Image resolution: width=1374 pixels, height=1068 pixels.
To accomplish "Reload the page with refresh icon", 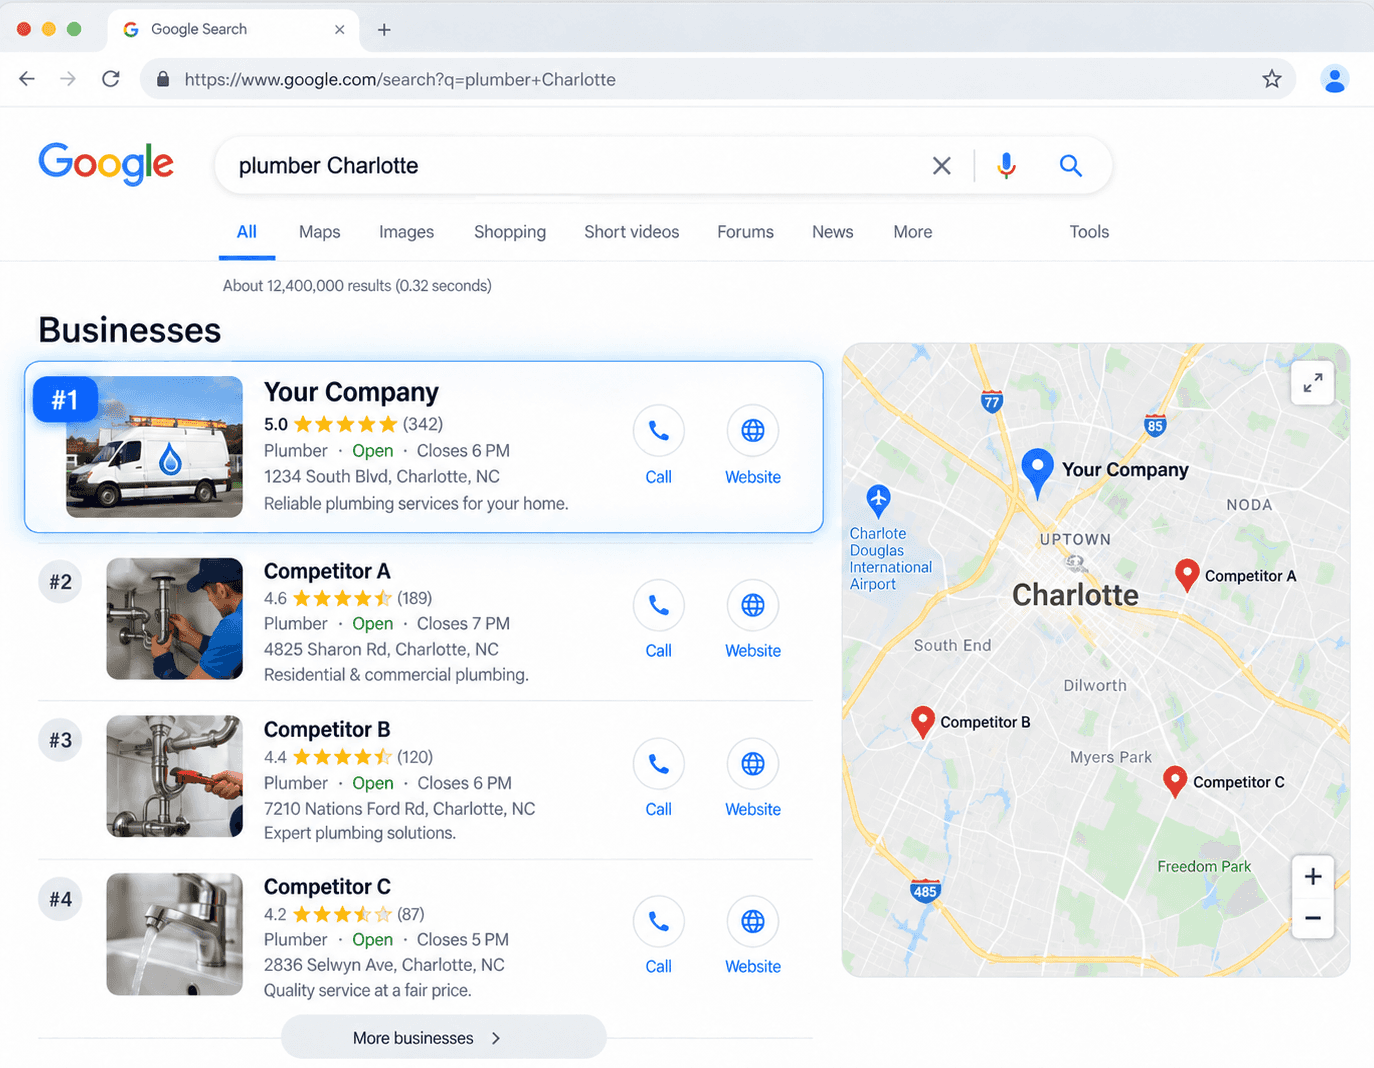I will (x=111, y=79).
